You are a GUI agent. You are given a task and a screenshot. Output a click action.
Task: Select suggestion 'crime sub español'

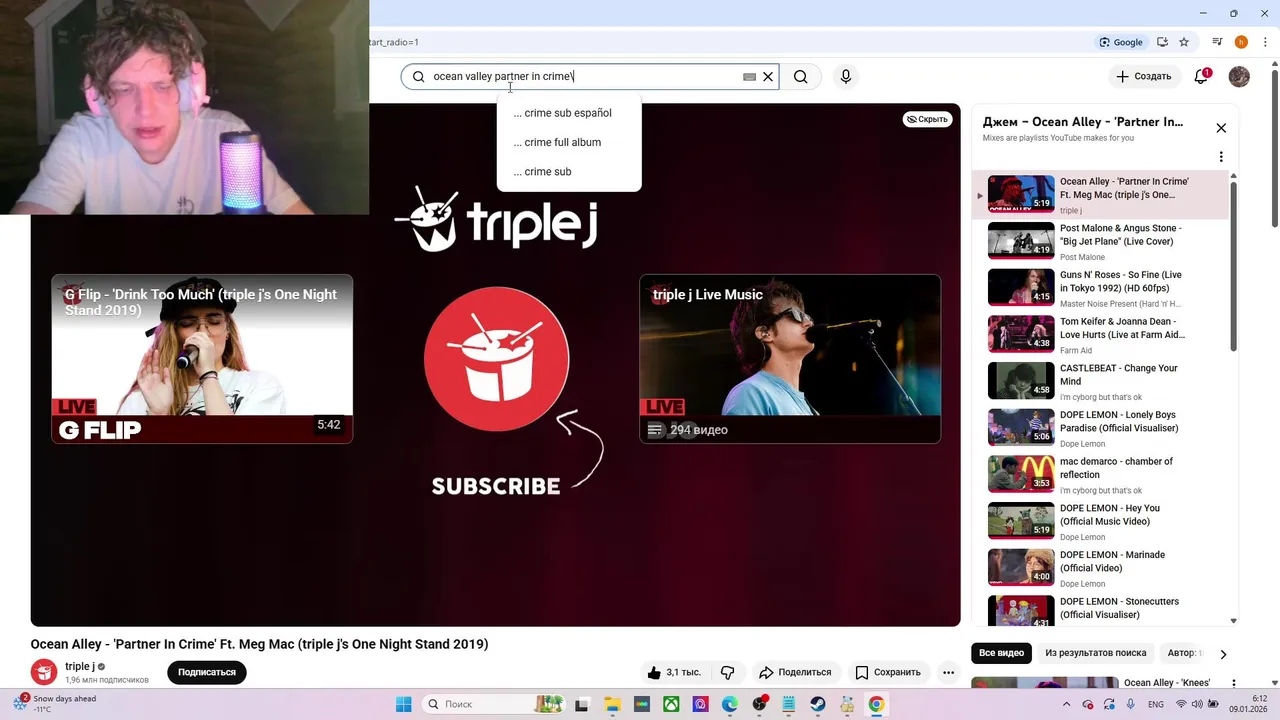pyautogui.click(x=569, y=113)
